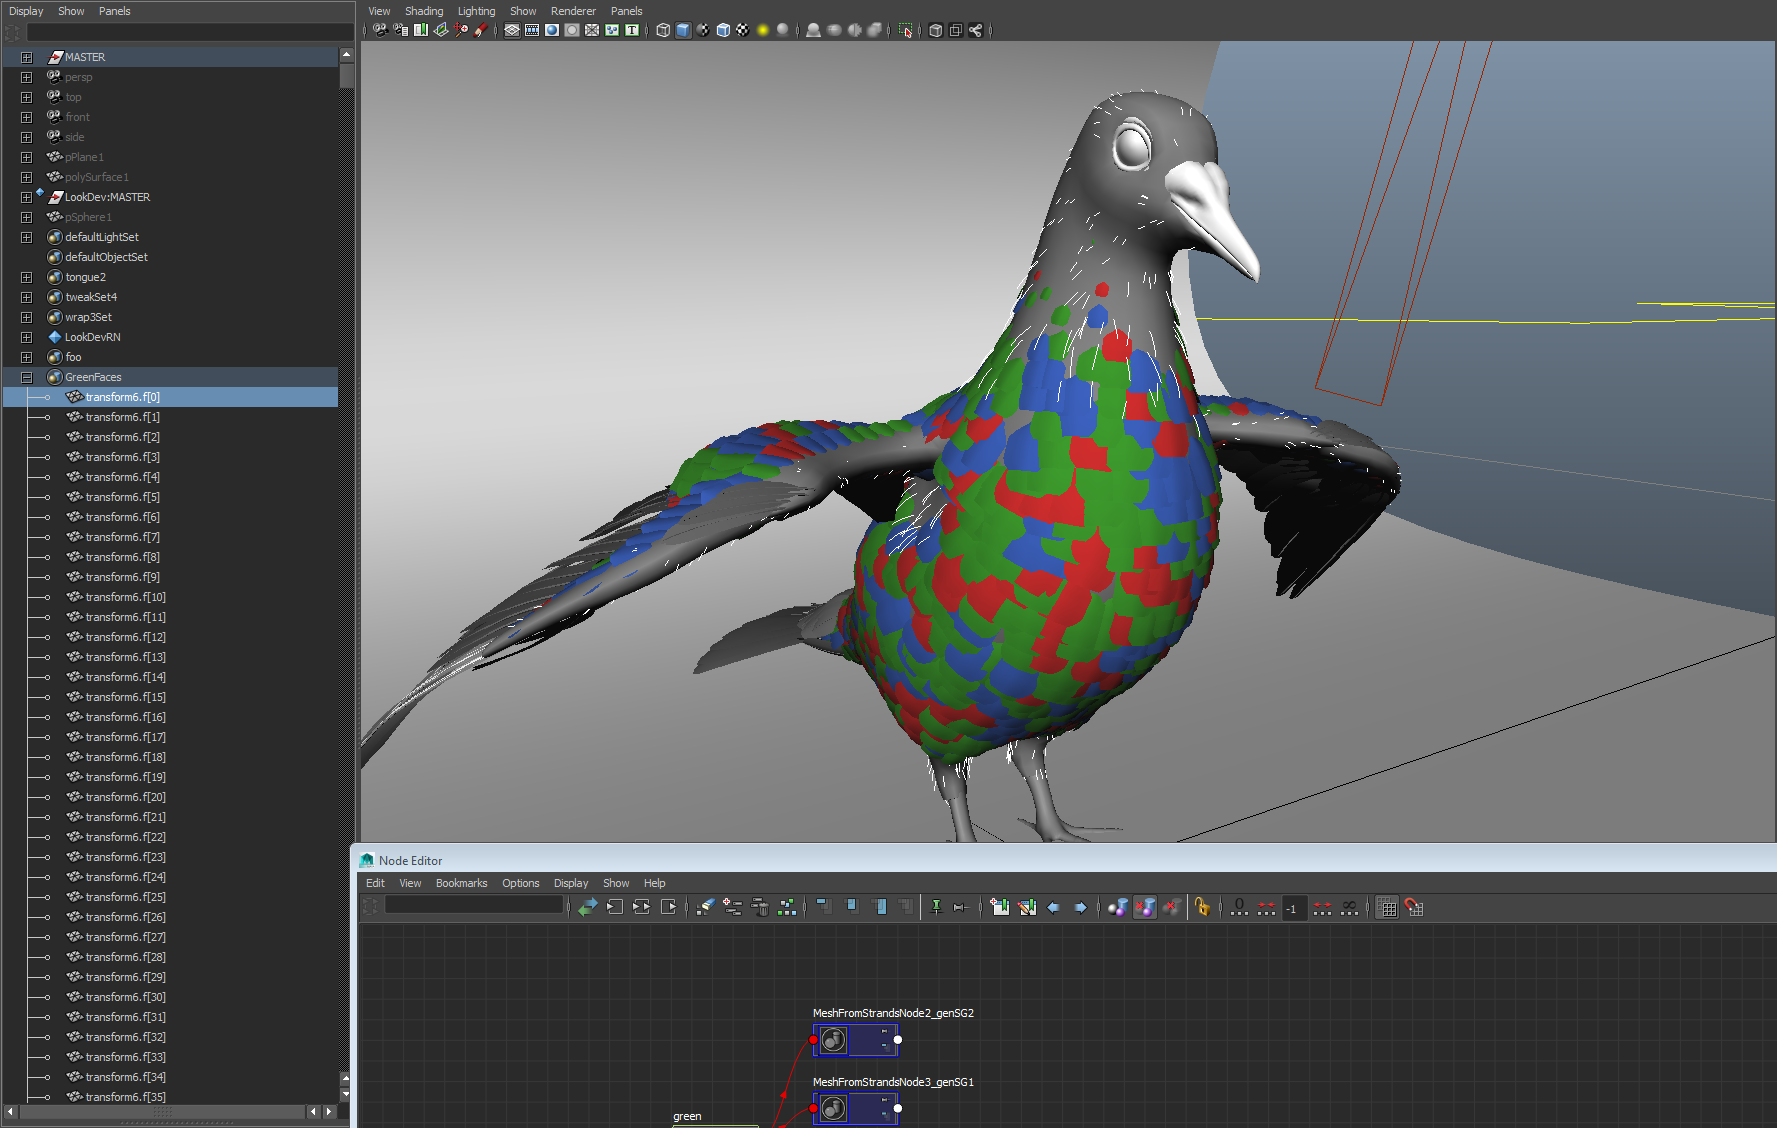Click the lock icon in Node Editor toolbar
Image resolution: width=1777 pixels, height=1128 pixels.
tap(1202, 908)
